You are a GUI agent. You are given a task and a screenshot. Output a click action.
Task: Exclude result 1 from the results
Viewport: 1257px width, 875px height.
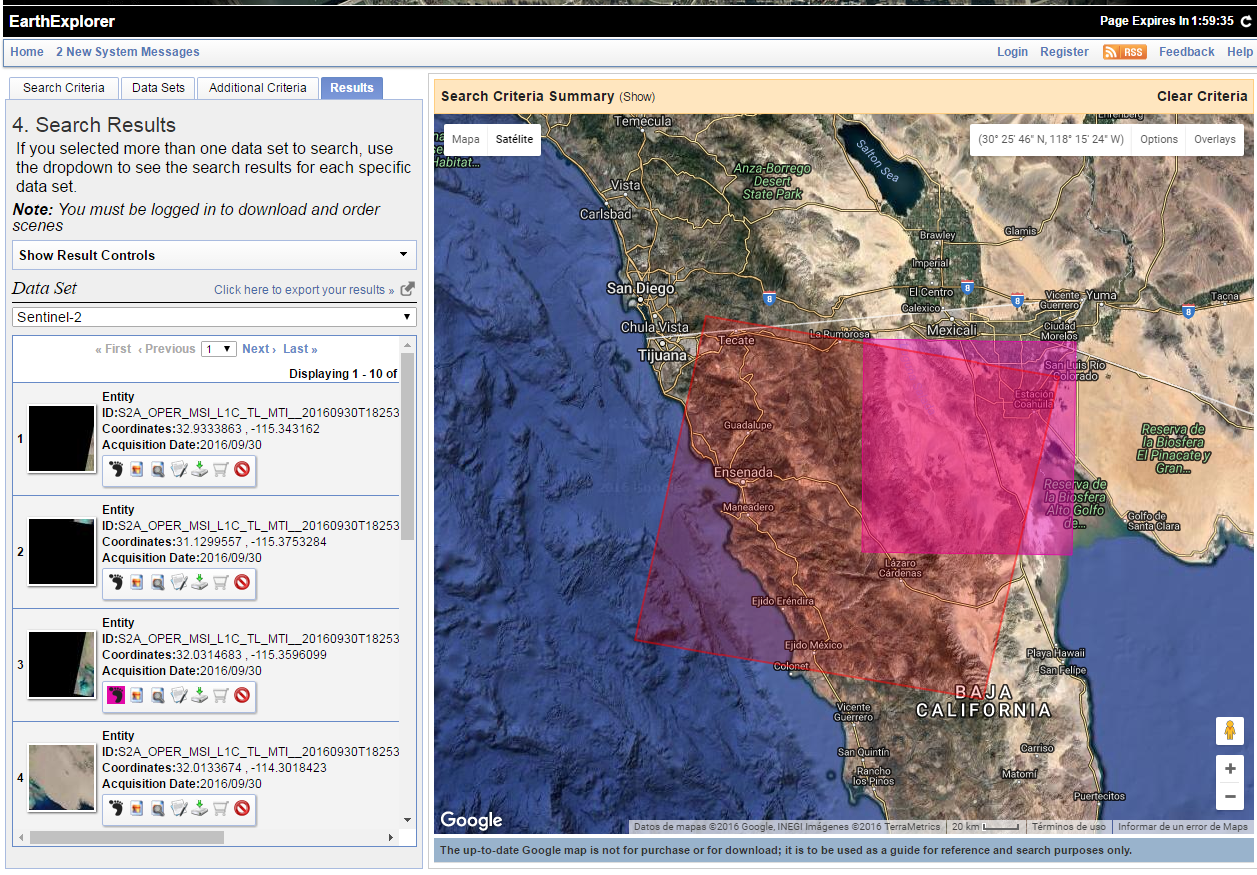[242, 469]
